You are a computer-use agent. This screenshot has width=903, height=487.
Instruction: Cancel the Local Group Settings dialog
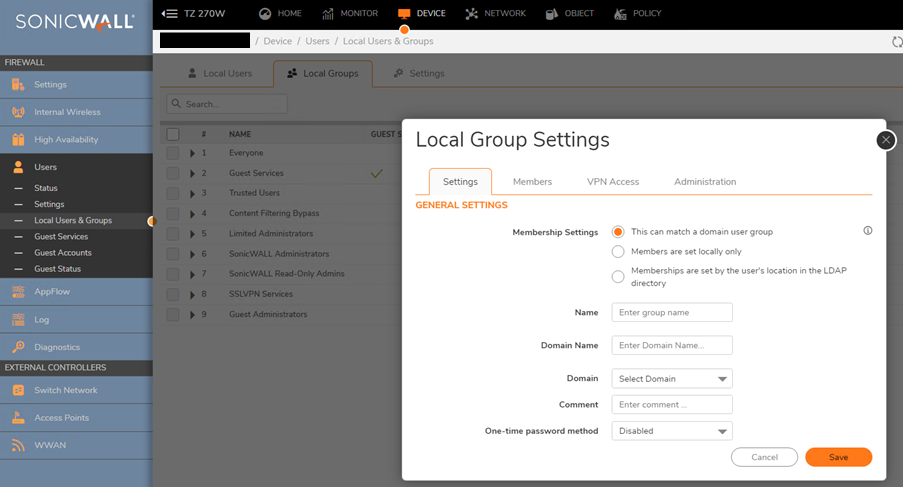pyautogui.click(x=764, y=457)
